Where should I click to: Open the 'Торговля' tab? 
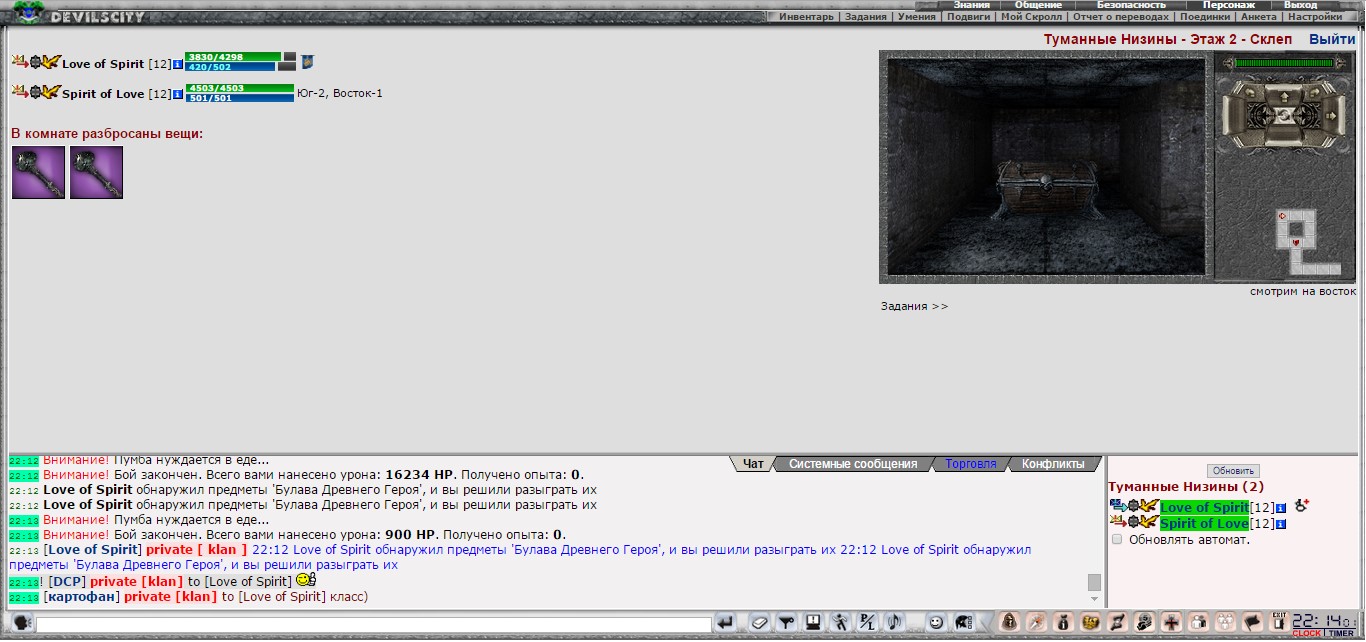click(x=971, y=464)
